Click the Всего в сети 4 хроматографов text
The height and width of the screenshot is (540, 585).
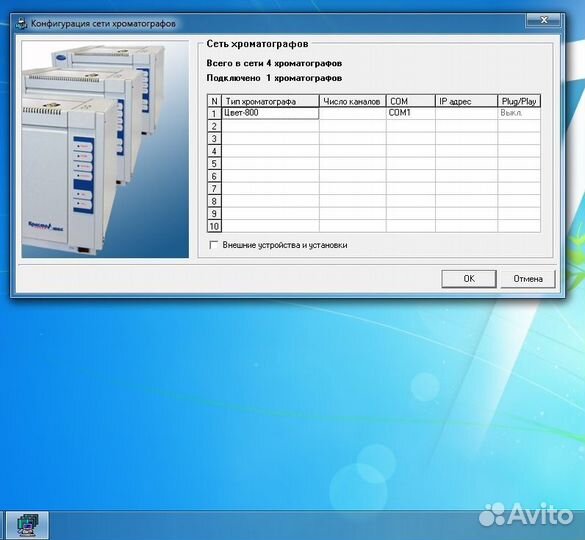(274, 63)
